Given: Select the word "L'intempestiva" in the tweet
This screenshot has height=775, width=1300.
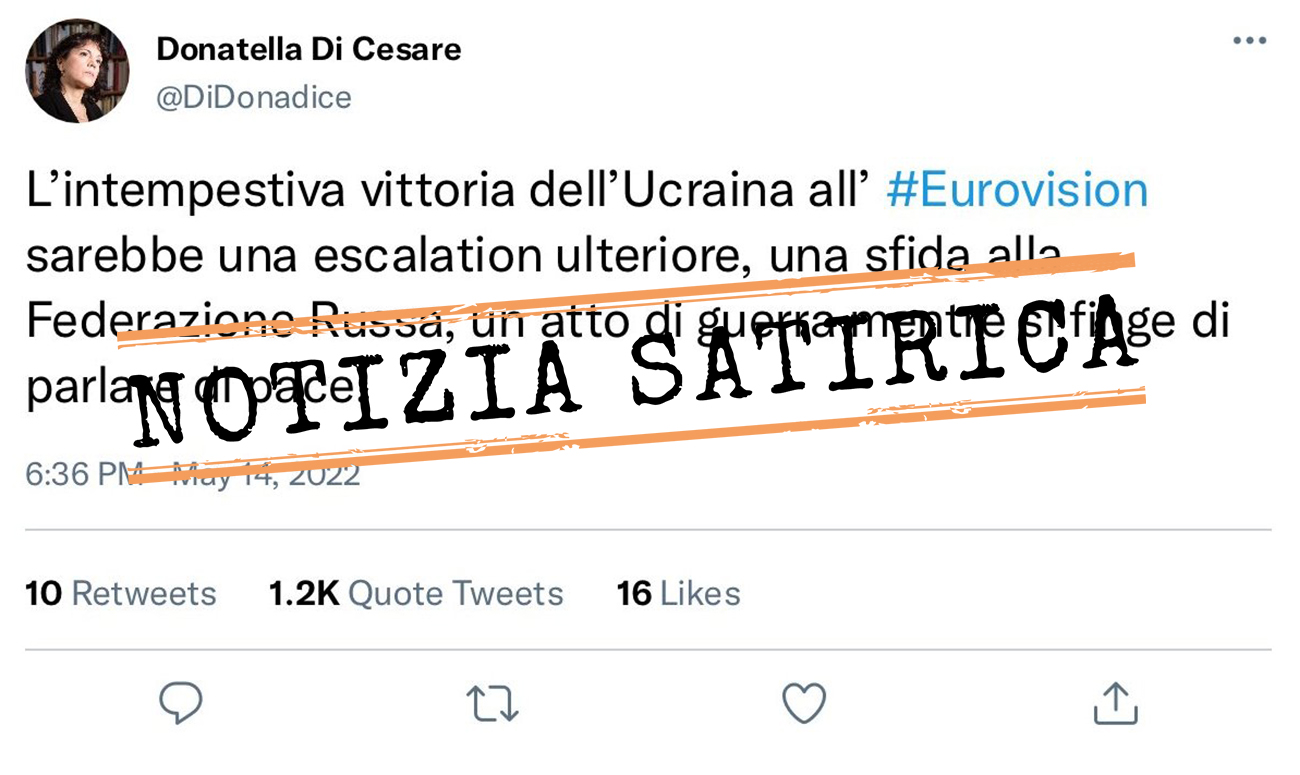Looking at the screenshot, I should (155, 192).
